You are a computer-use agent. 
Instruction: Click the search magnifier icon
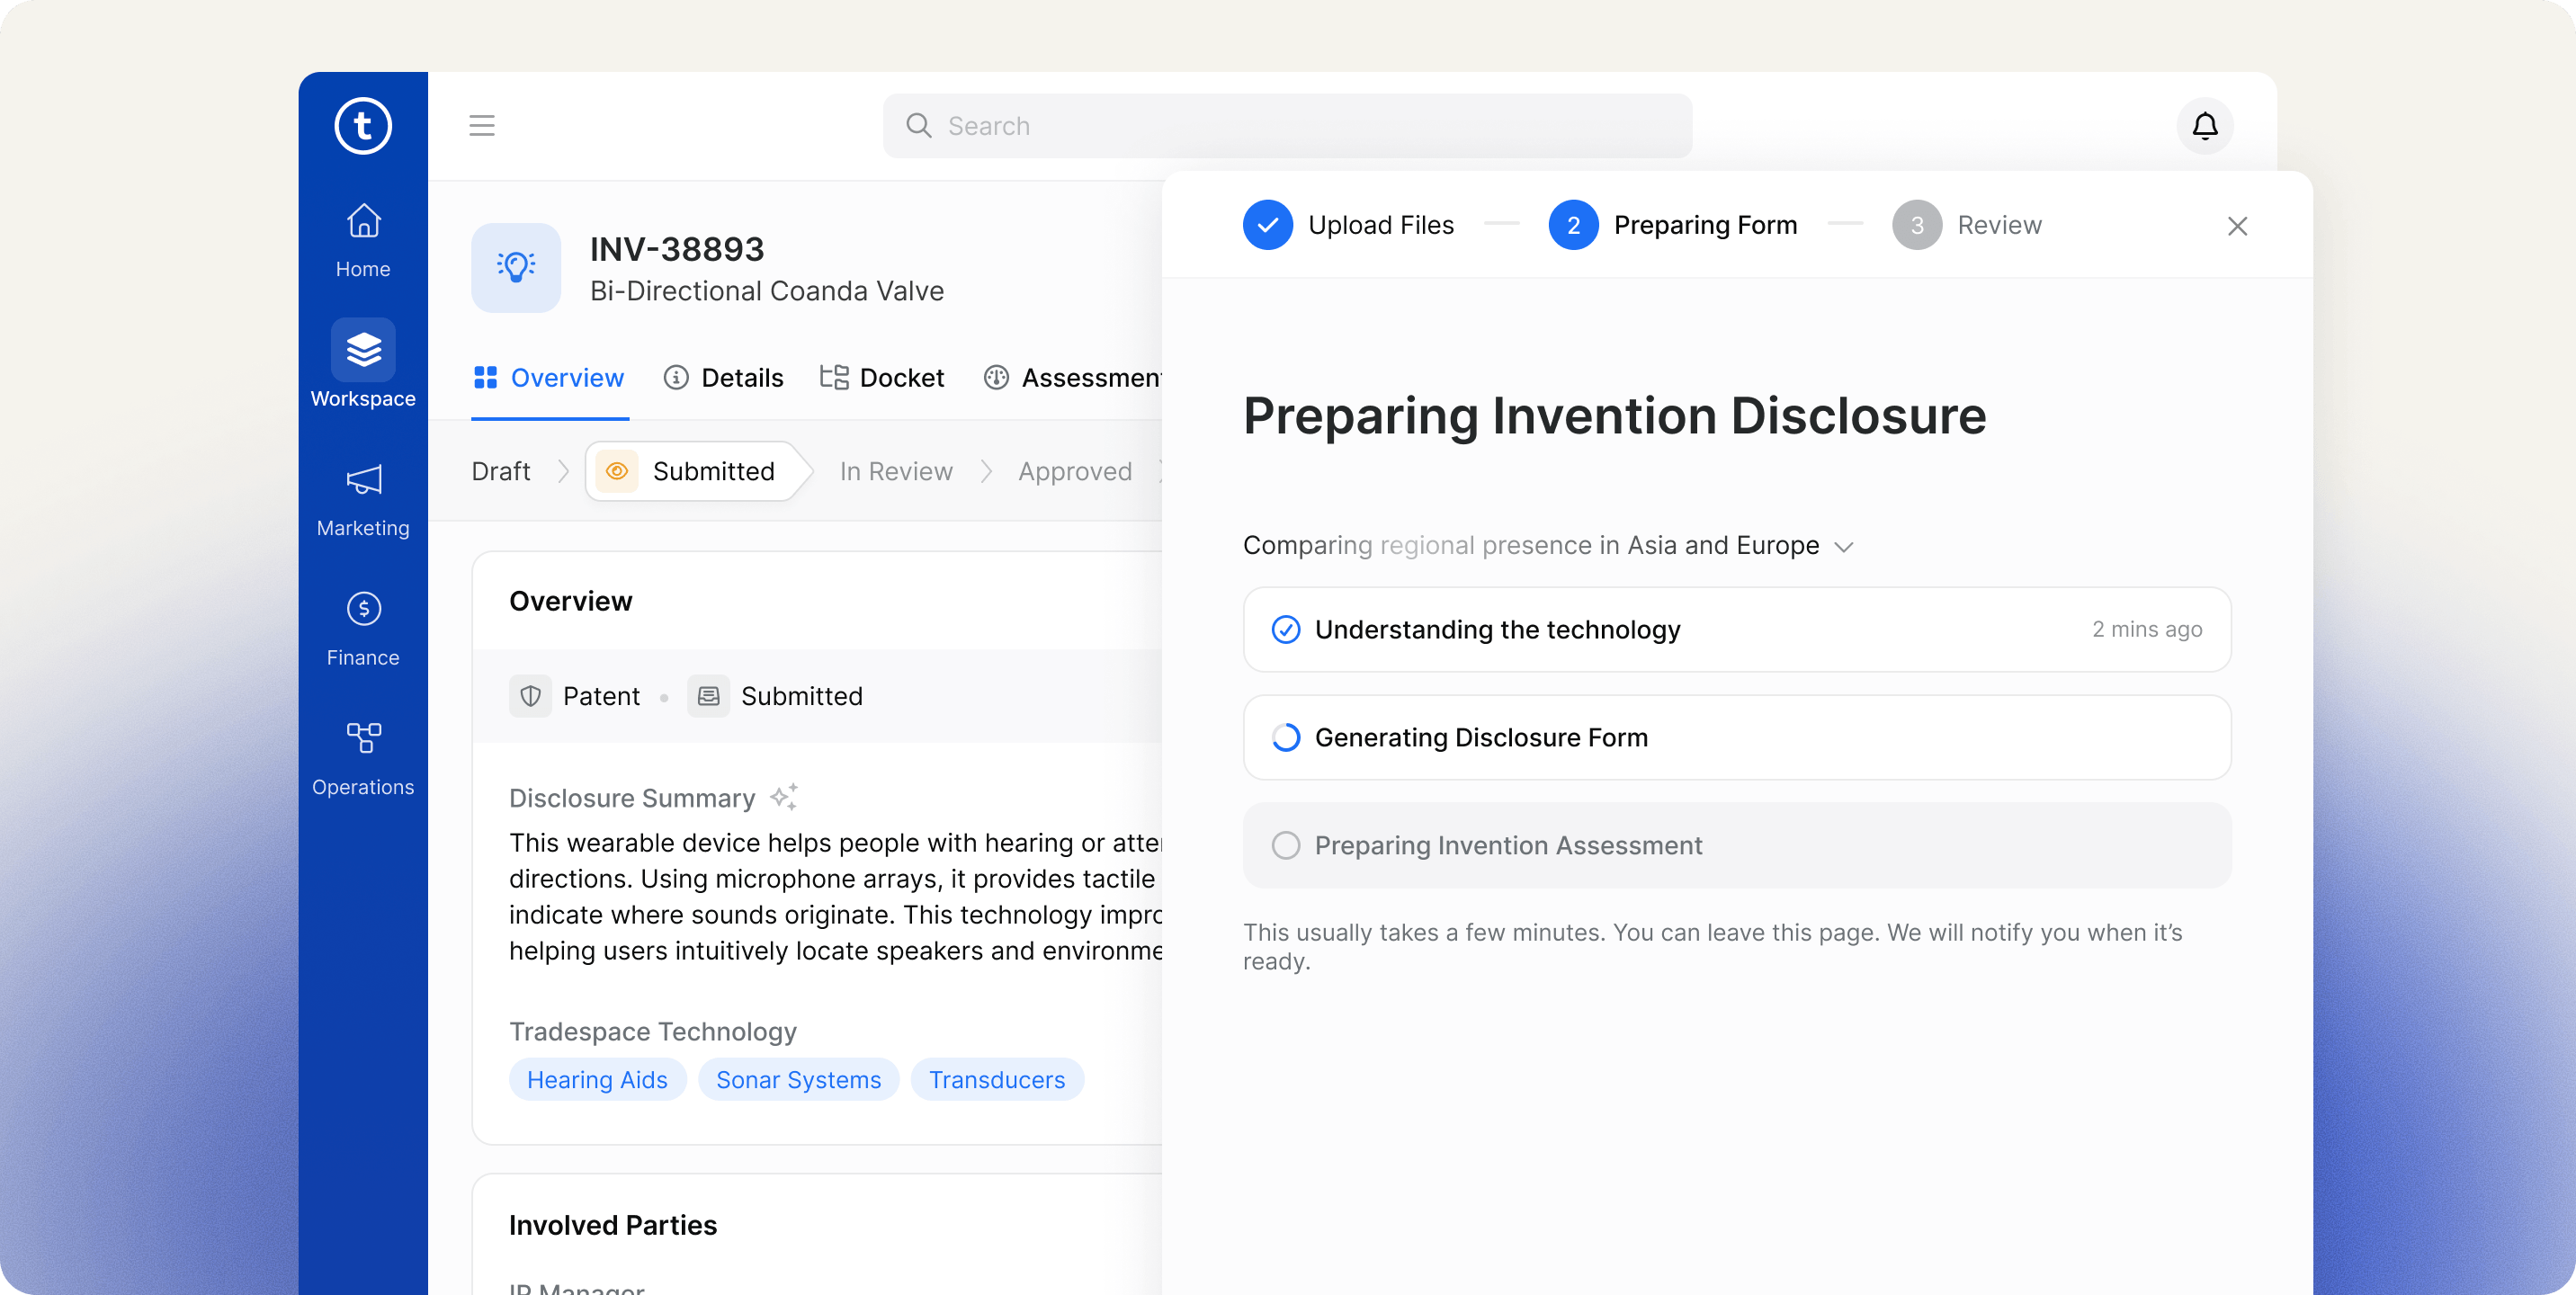click(x=918, y=126)
